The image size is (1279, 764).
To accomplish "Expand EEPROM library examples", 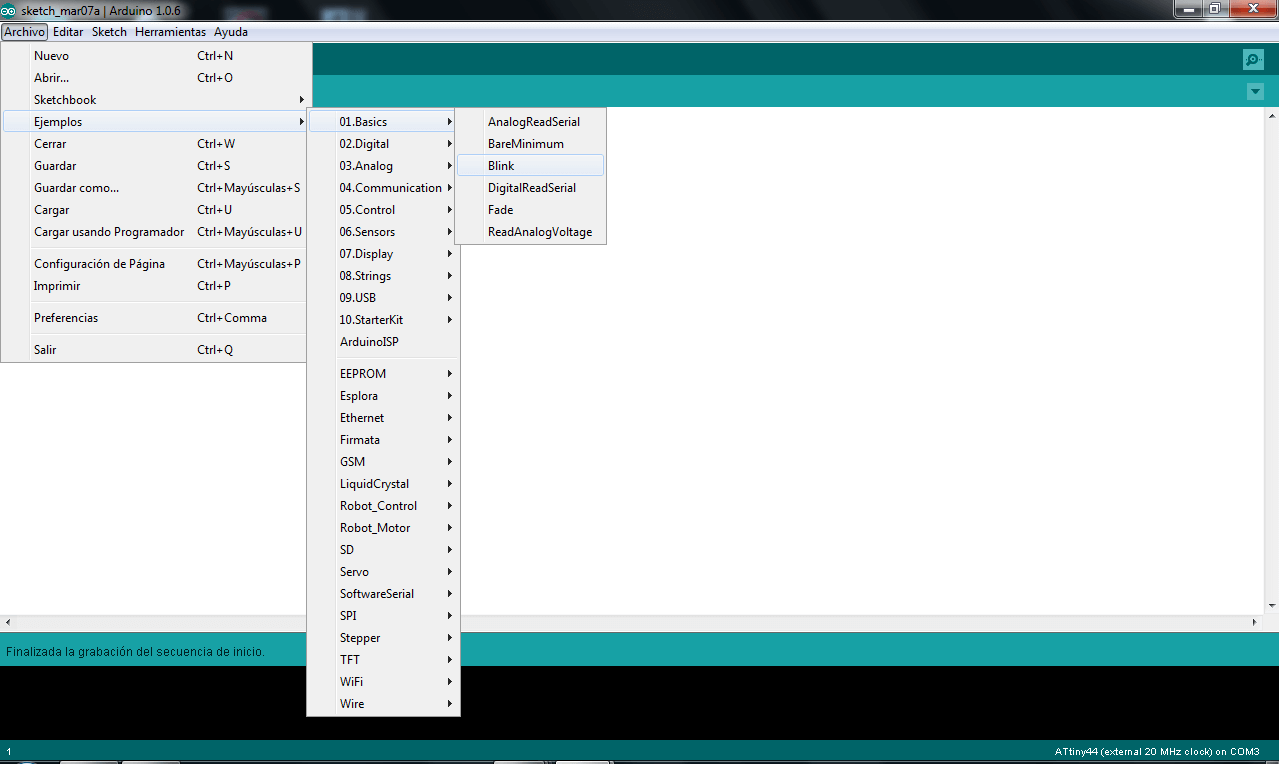I will pos(383,374).
